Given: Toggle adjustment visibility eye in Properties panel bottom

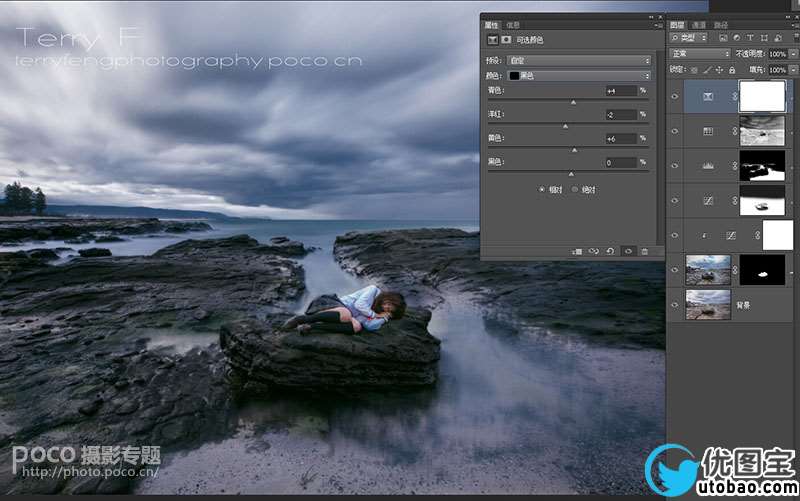Looking at the screenshot, I should 628,252.
